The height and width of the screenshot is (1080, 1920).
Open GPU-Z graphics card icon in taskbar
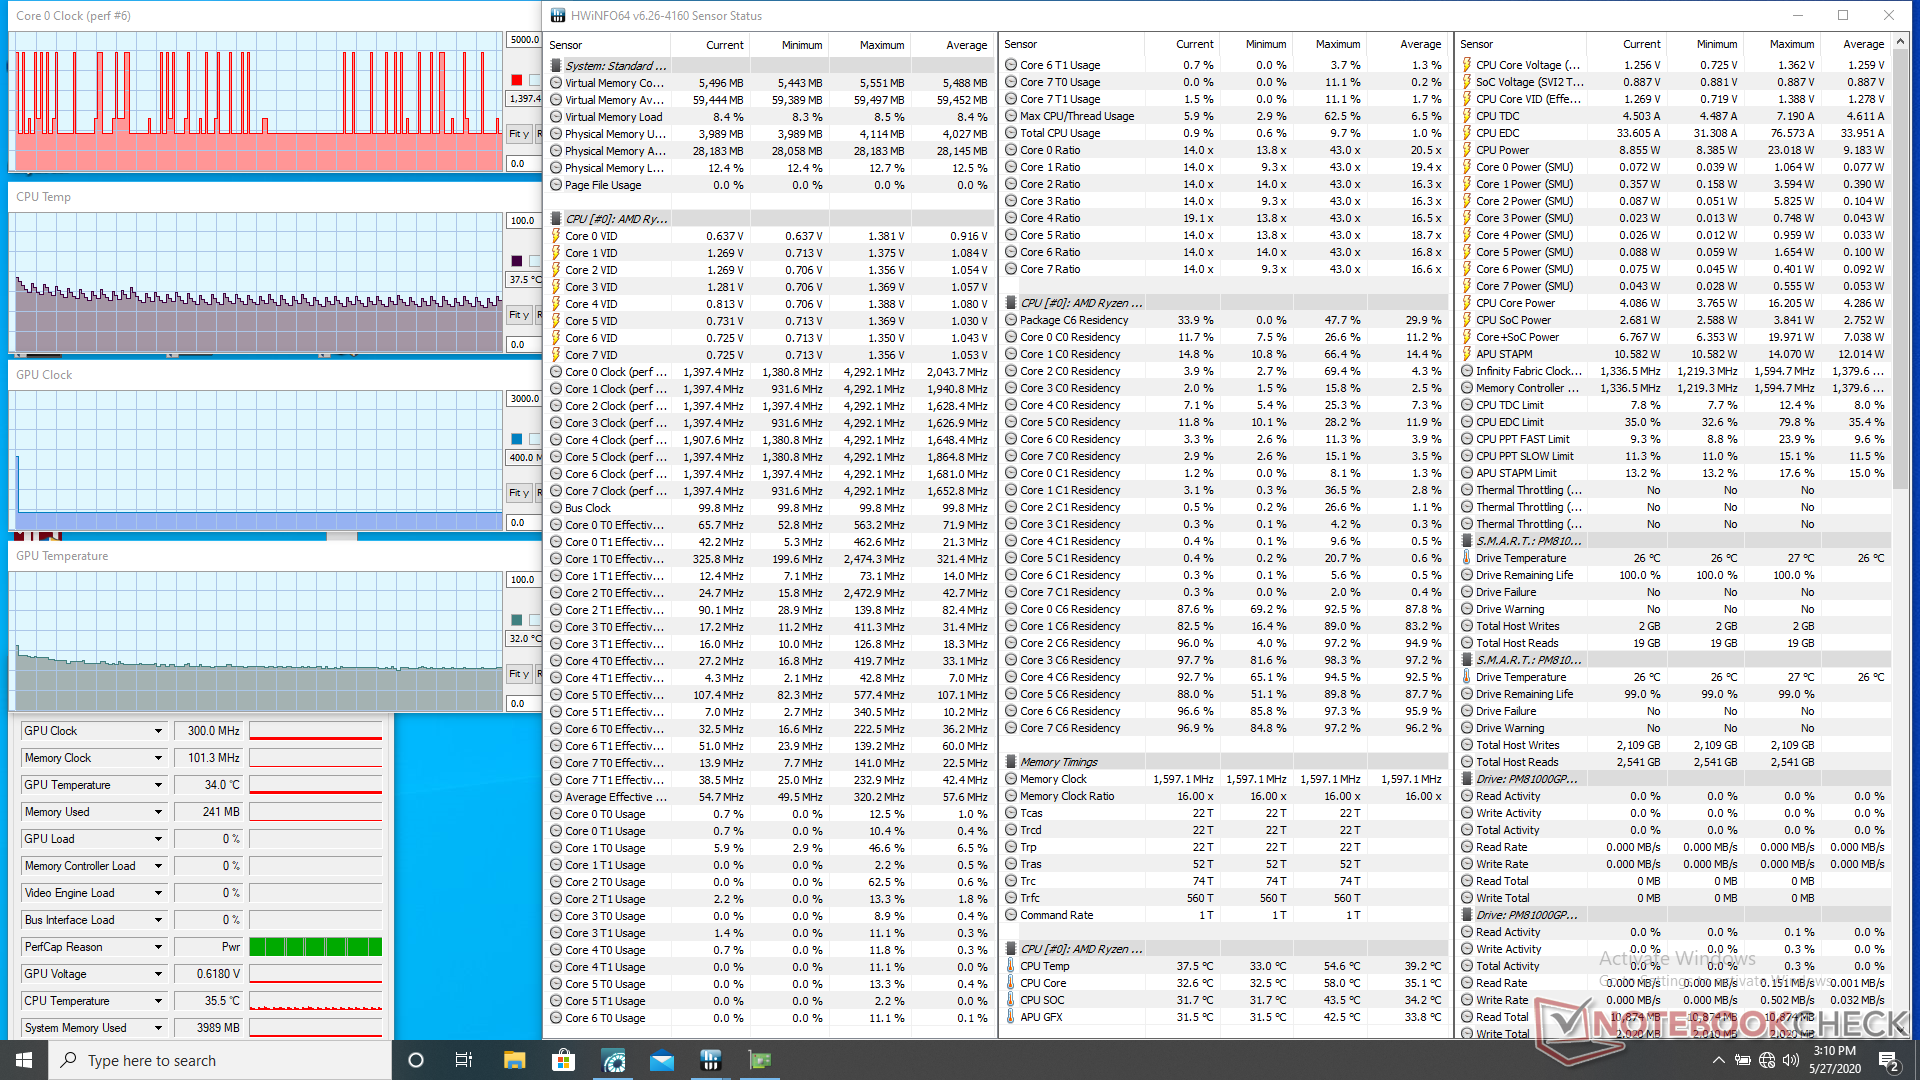(x=760, y=1060)
